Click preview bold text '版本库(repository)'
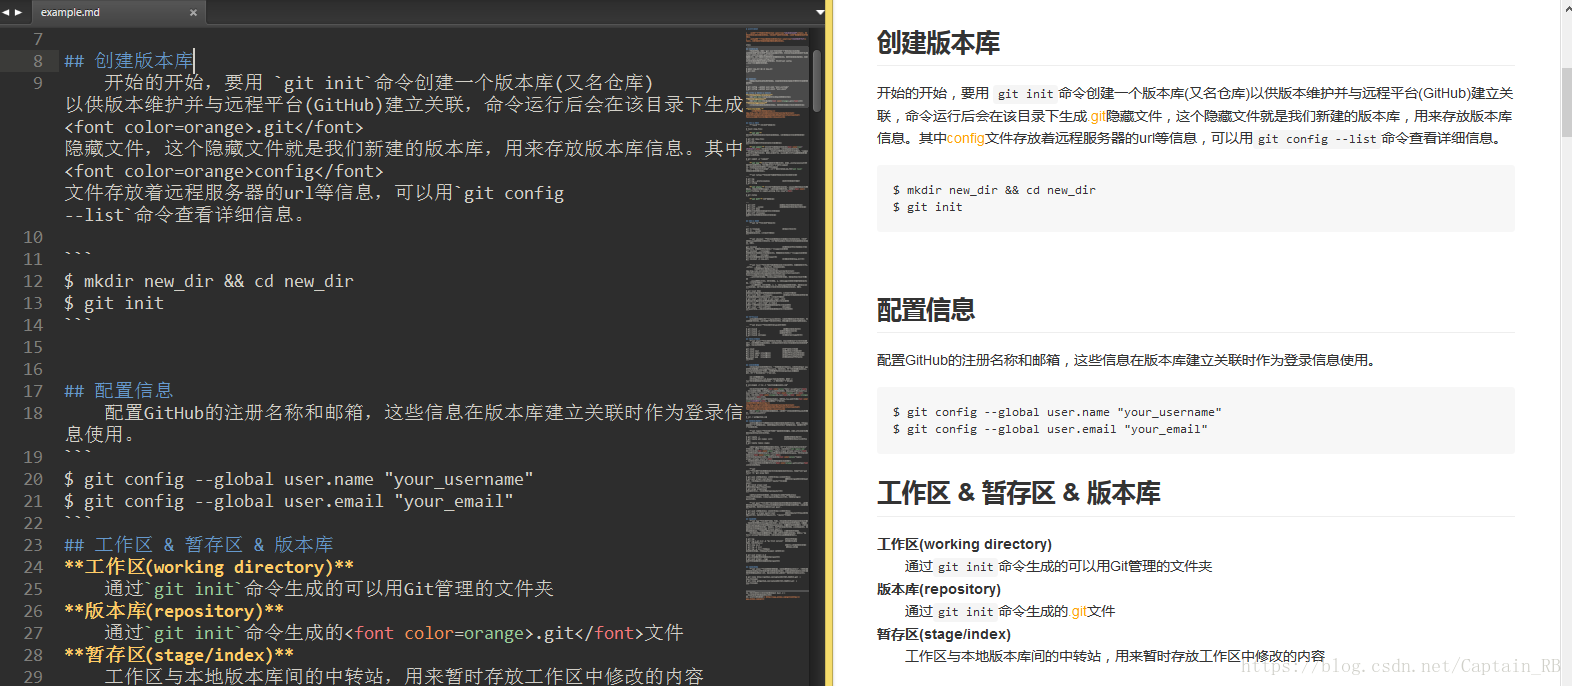 [x=938, y=589]
